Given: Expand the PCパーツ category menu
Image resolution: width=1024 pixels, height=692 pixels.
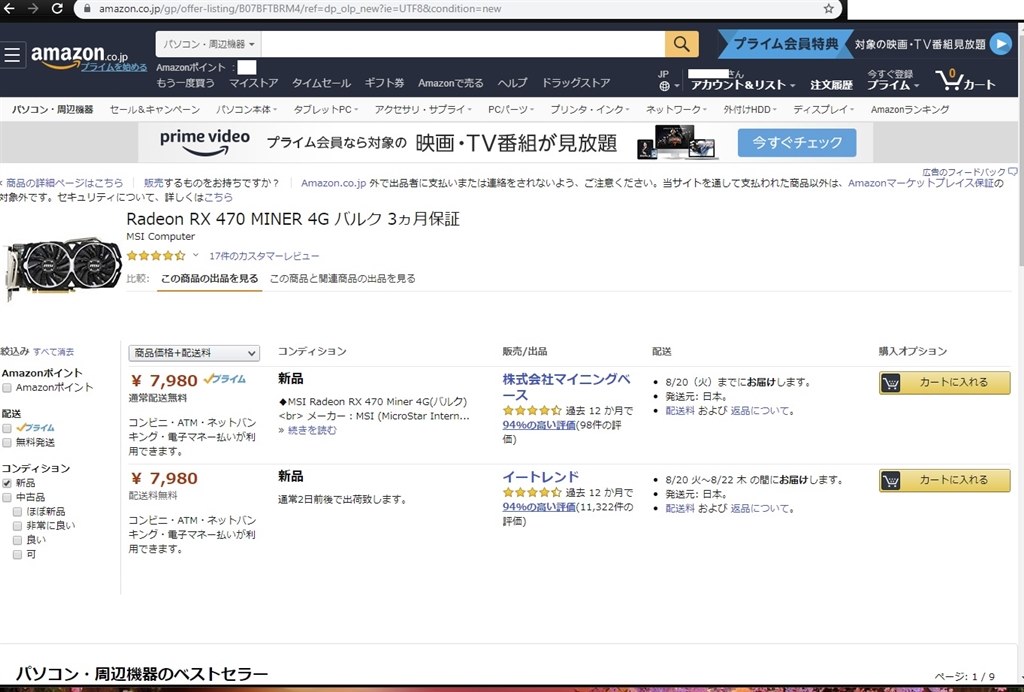Looking at the screenshot, I should click(511, 110).
